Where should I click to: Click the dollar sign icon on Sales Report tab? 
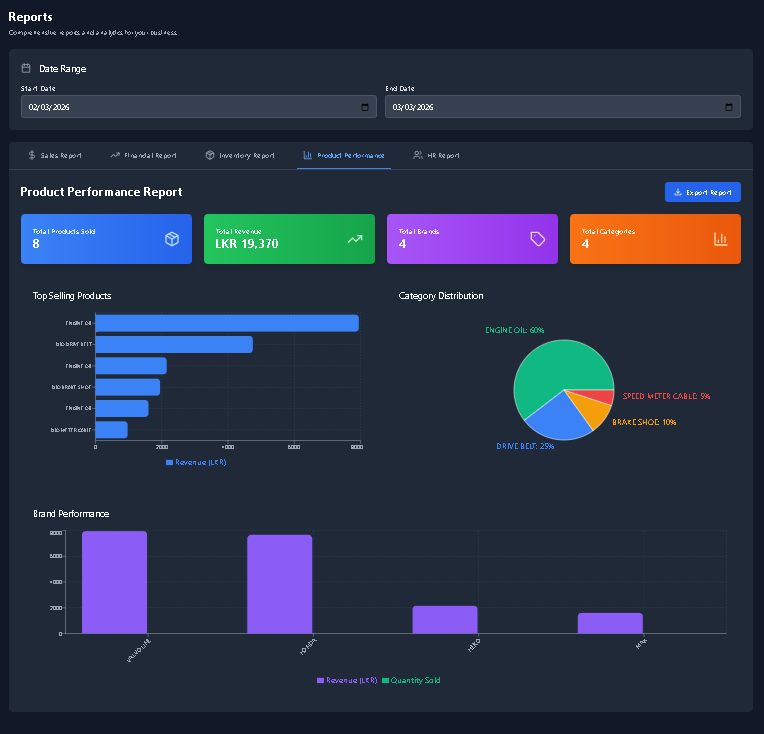32,155
